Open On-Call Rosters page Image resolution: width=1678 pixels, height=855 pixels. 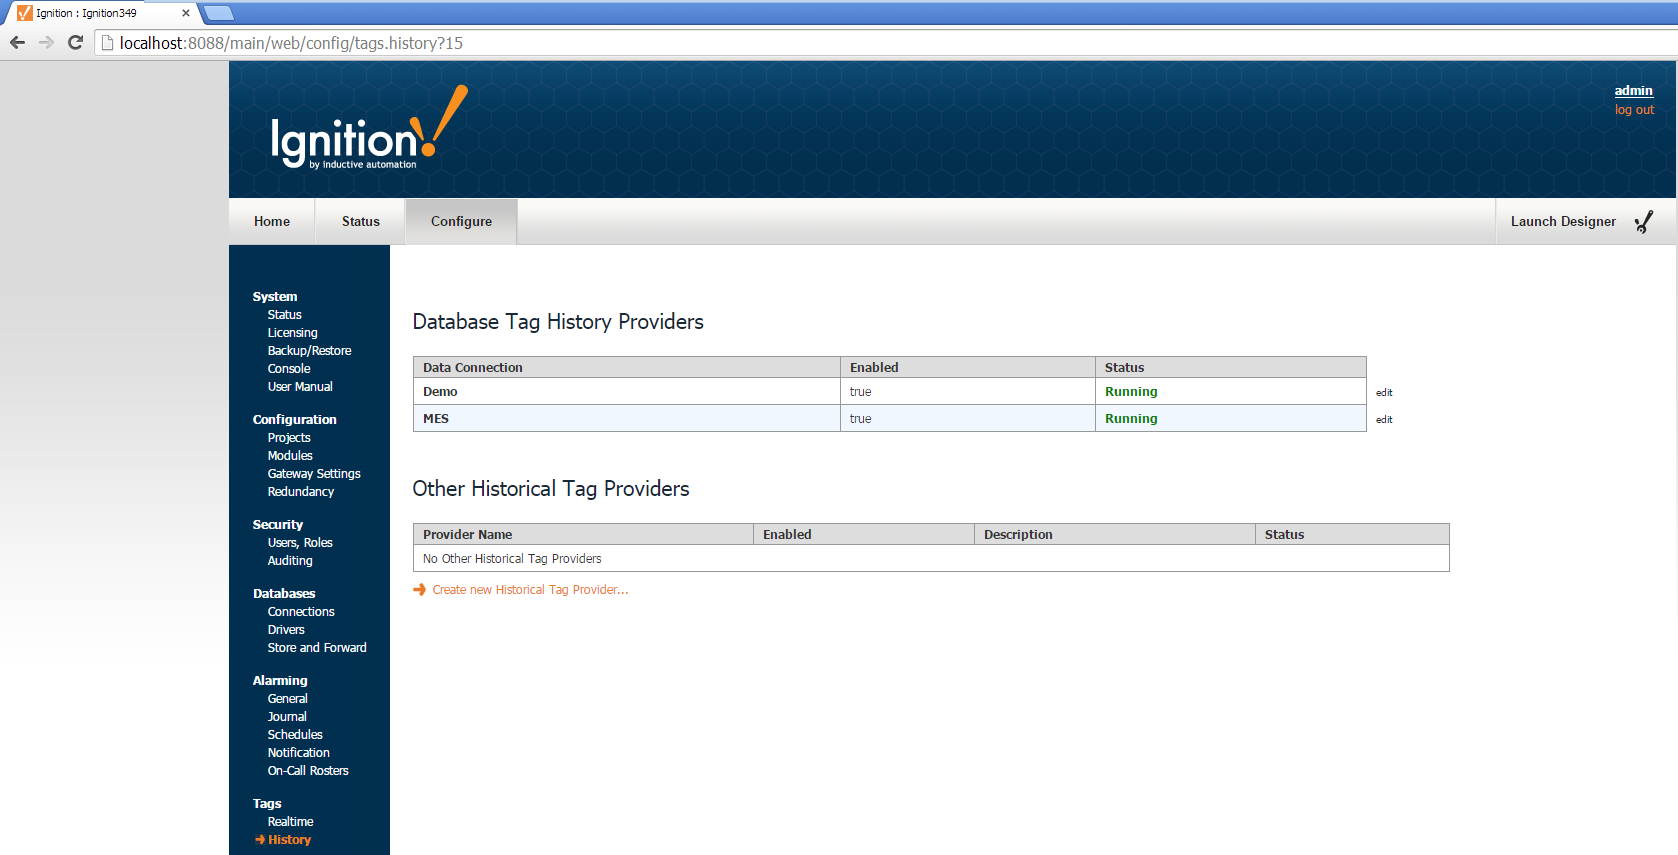(308, 771)
